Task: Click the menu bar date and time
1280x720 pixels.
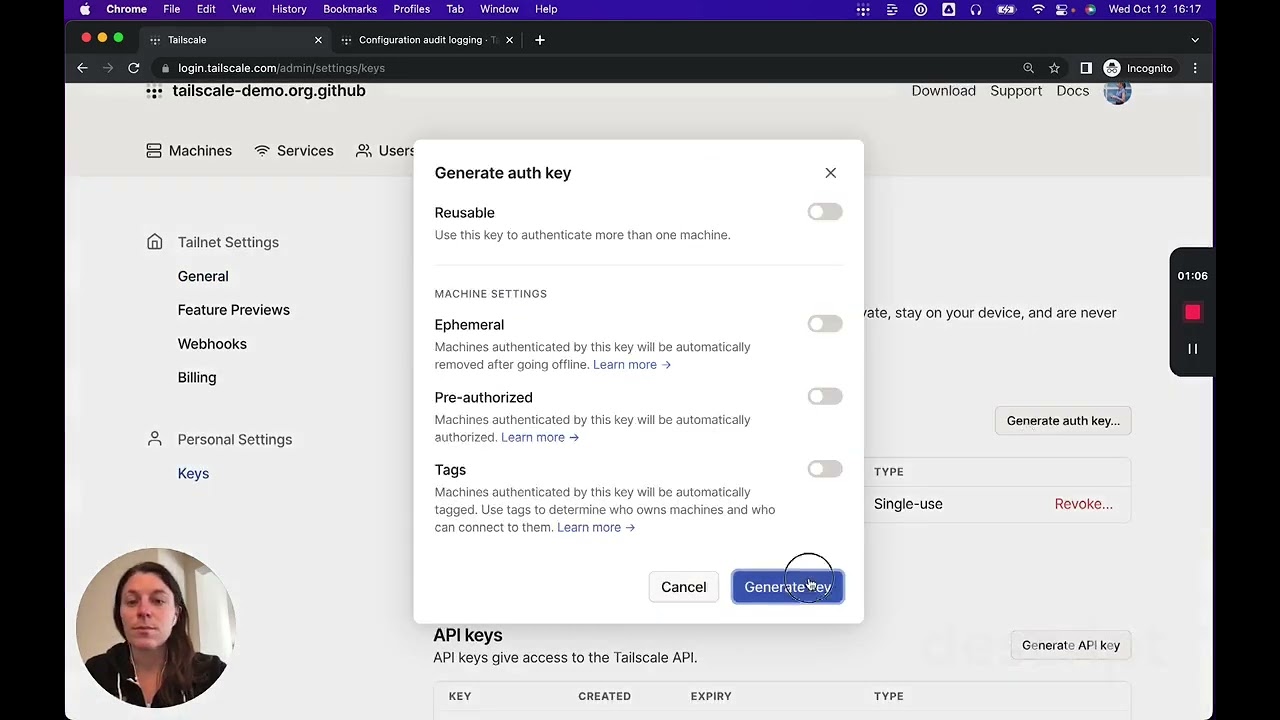Action: [x=1155, y=9]
